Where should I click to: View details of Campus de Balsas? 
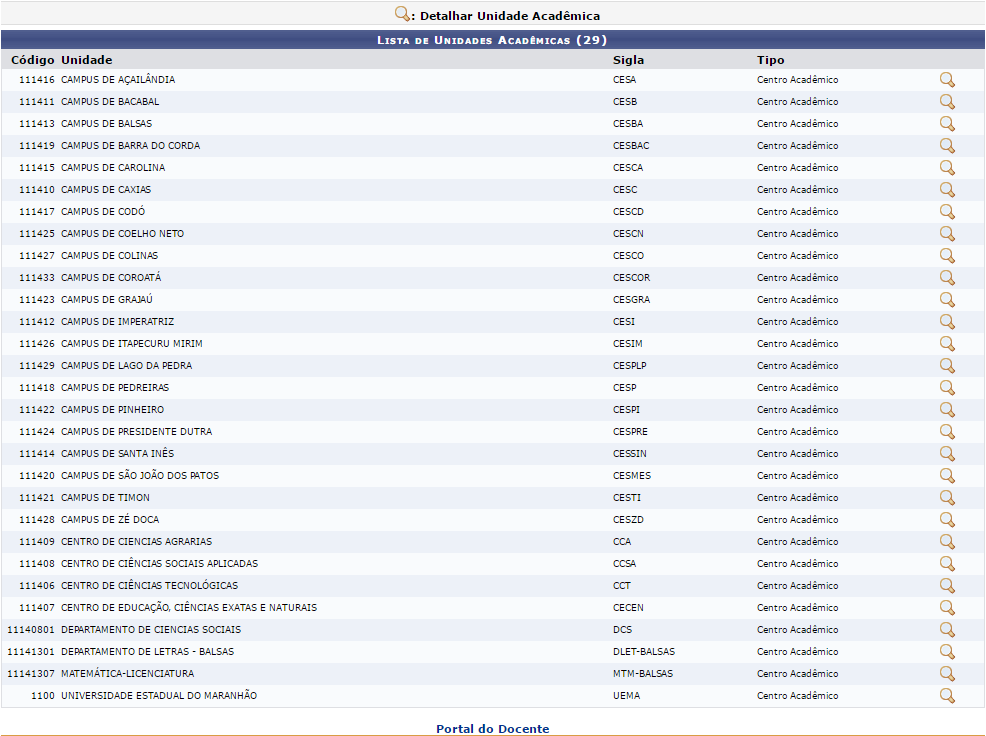(946, 124)
